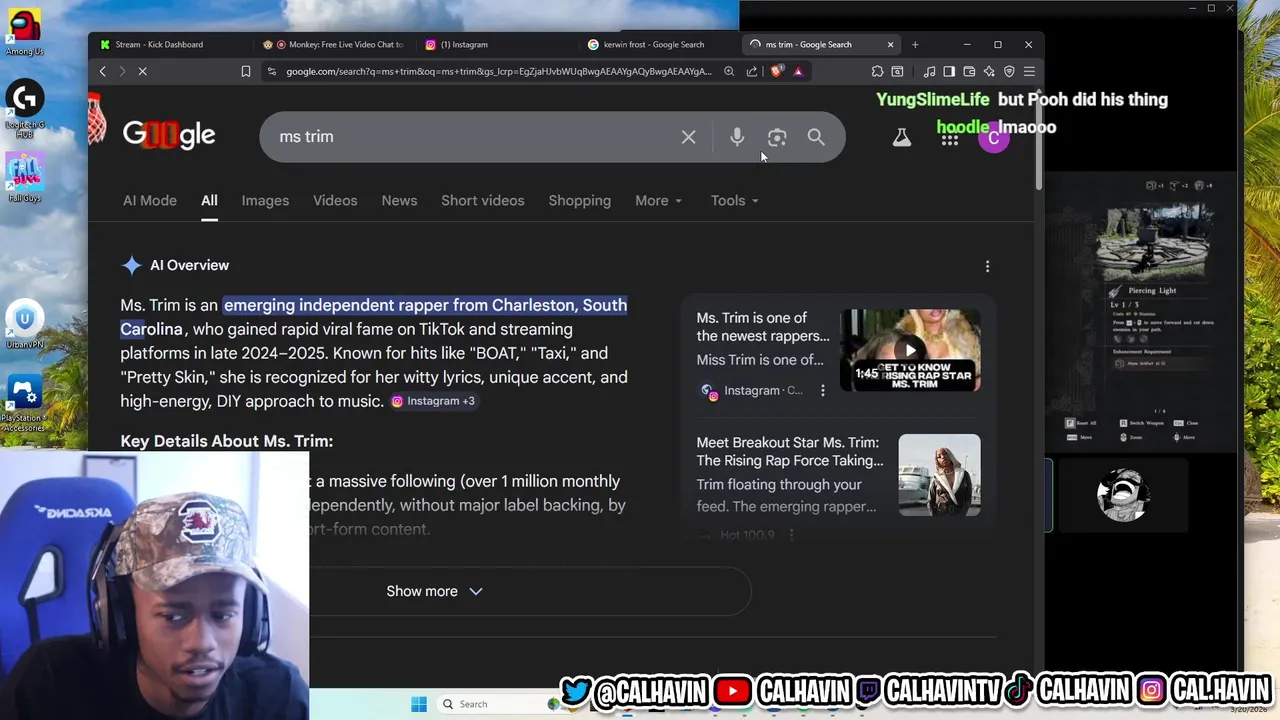Screen dimensions: 1280x720
Task: Open the Google apps grid
Action: 949,139
